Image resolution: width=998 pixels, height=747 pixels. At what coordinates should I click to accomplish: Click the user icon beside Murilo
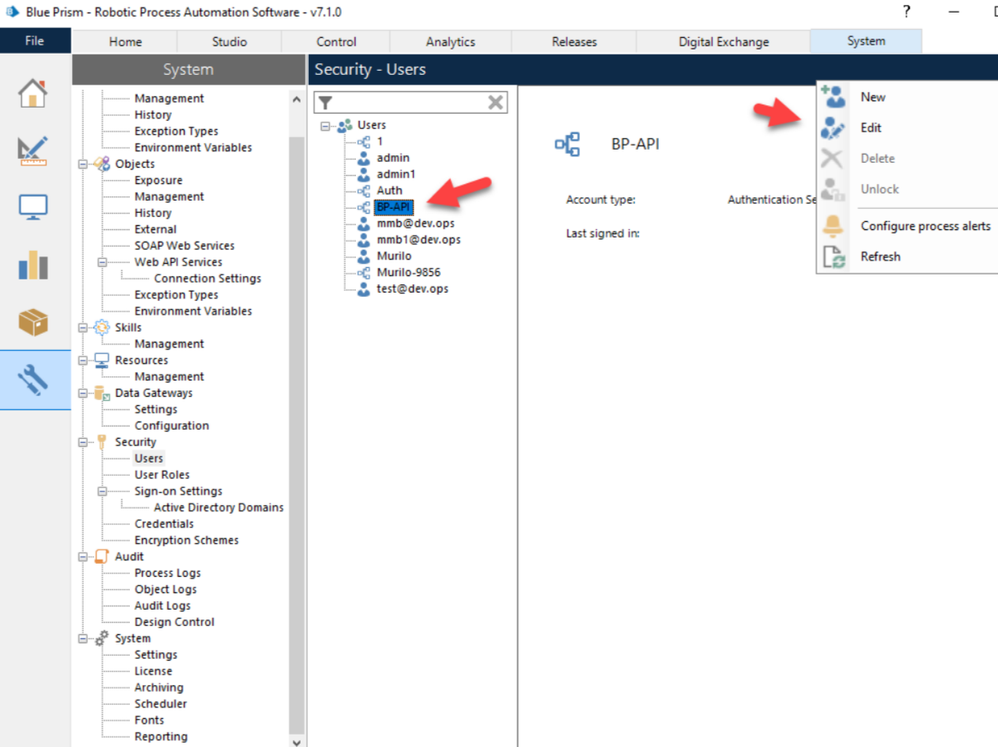[x=363, y=256]
